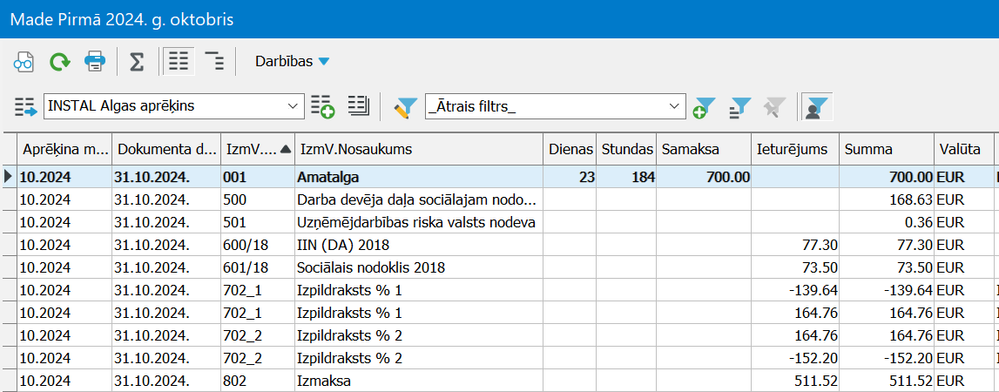Open the Darbības dropdown menu
Image resolution: width=999 pixels, height=392 pixels.
[292, 62]
